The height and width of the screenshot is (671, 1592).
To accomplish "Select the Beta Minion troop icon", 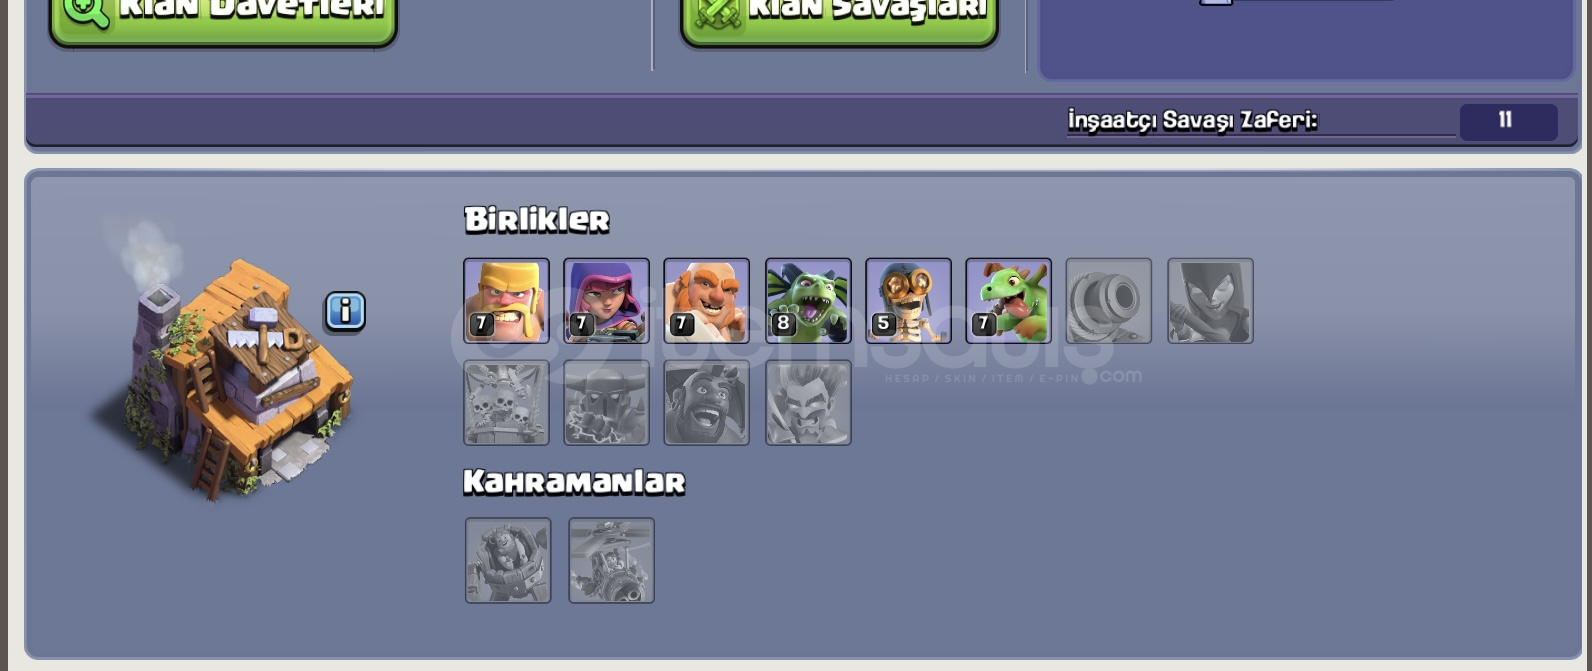I will tap(808, 301).
